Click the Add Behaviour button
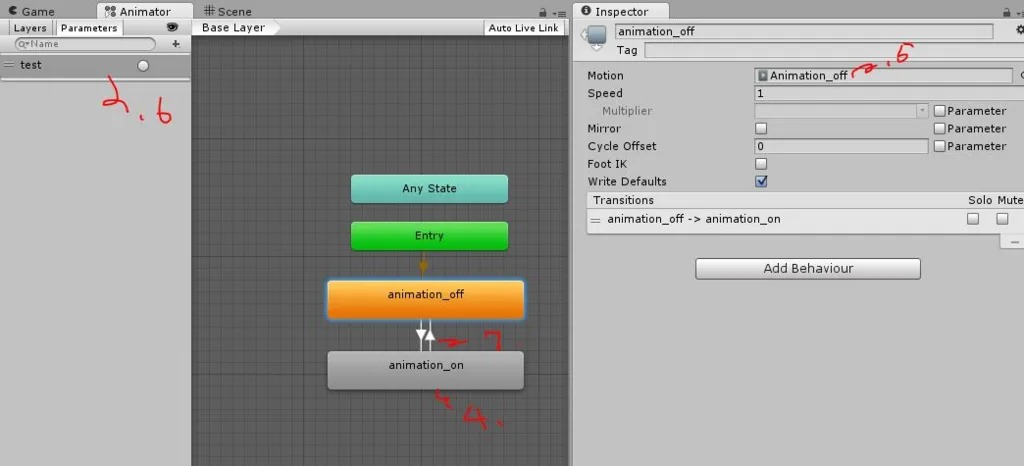Image resolution: width=1024 pixels, height=466 pixels. coord(807,269)
